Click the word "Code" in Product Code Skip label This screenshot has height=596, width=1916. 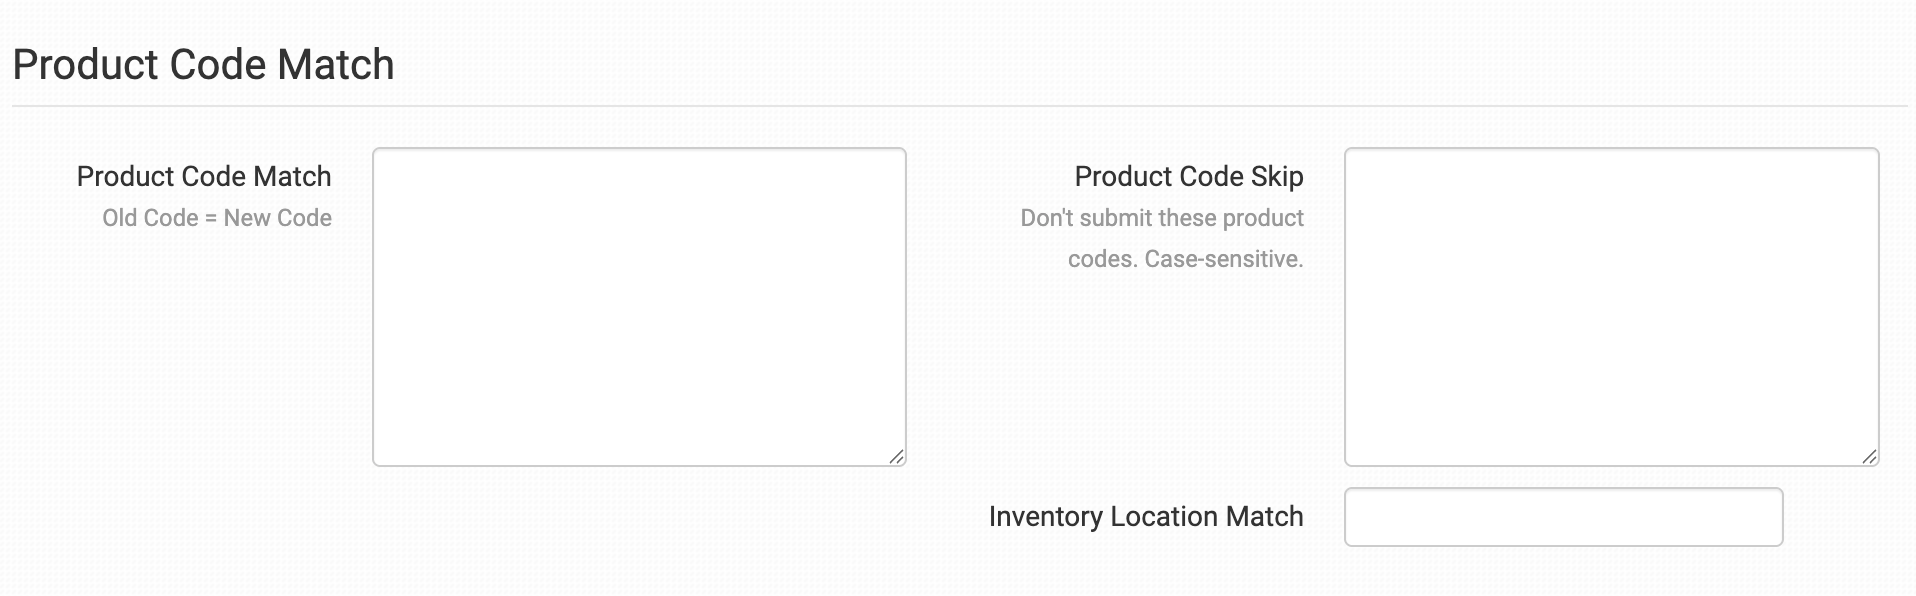[1202, 177]
